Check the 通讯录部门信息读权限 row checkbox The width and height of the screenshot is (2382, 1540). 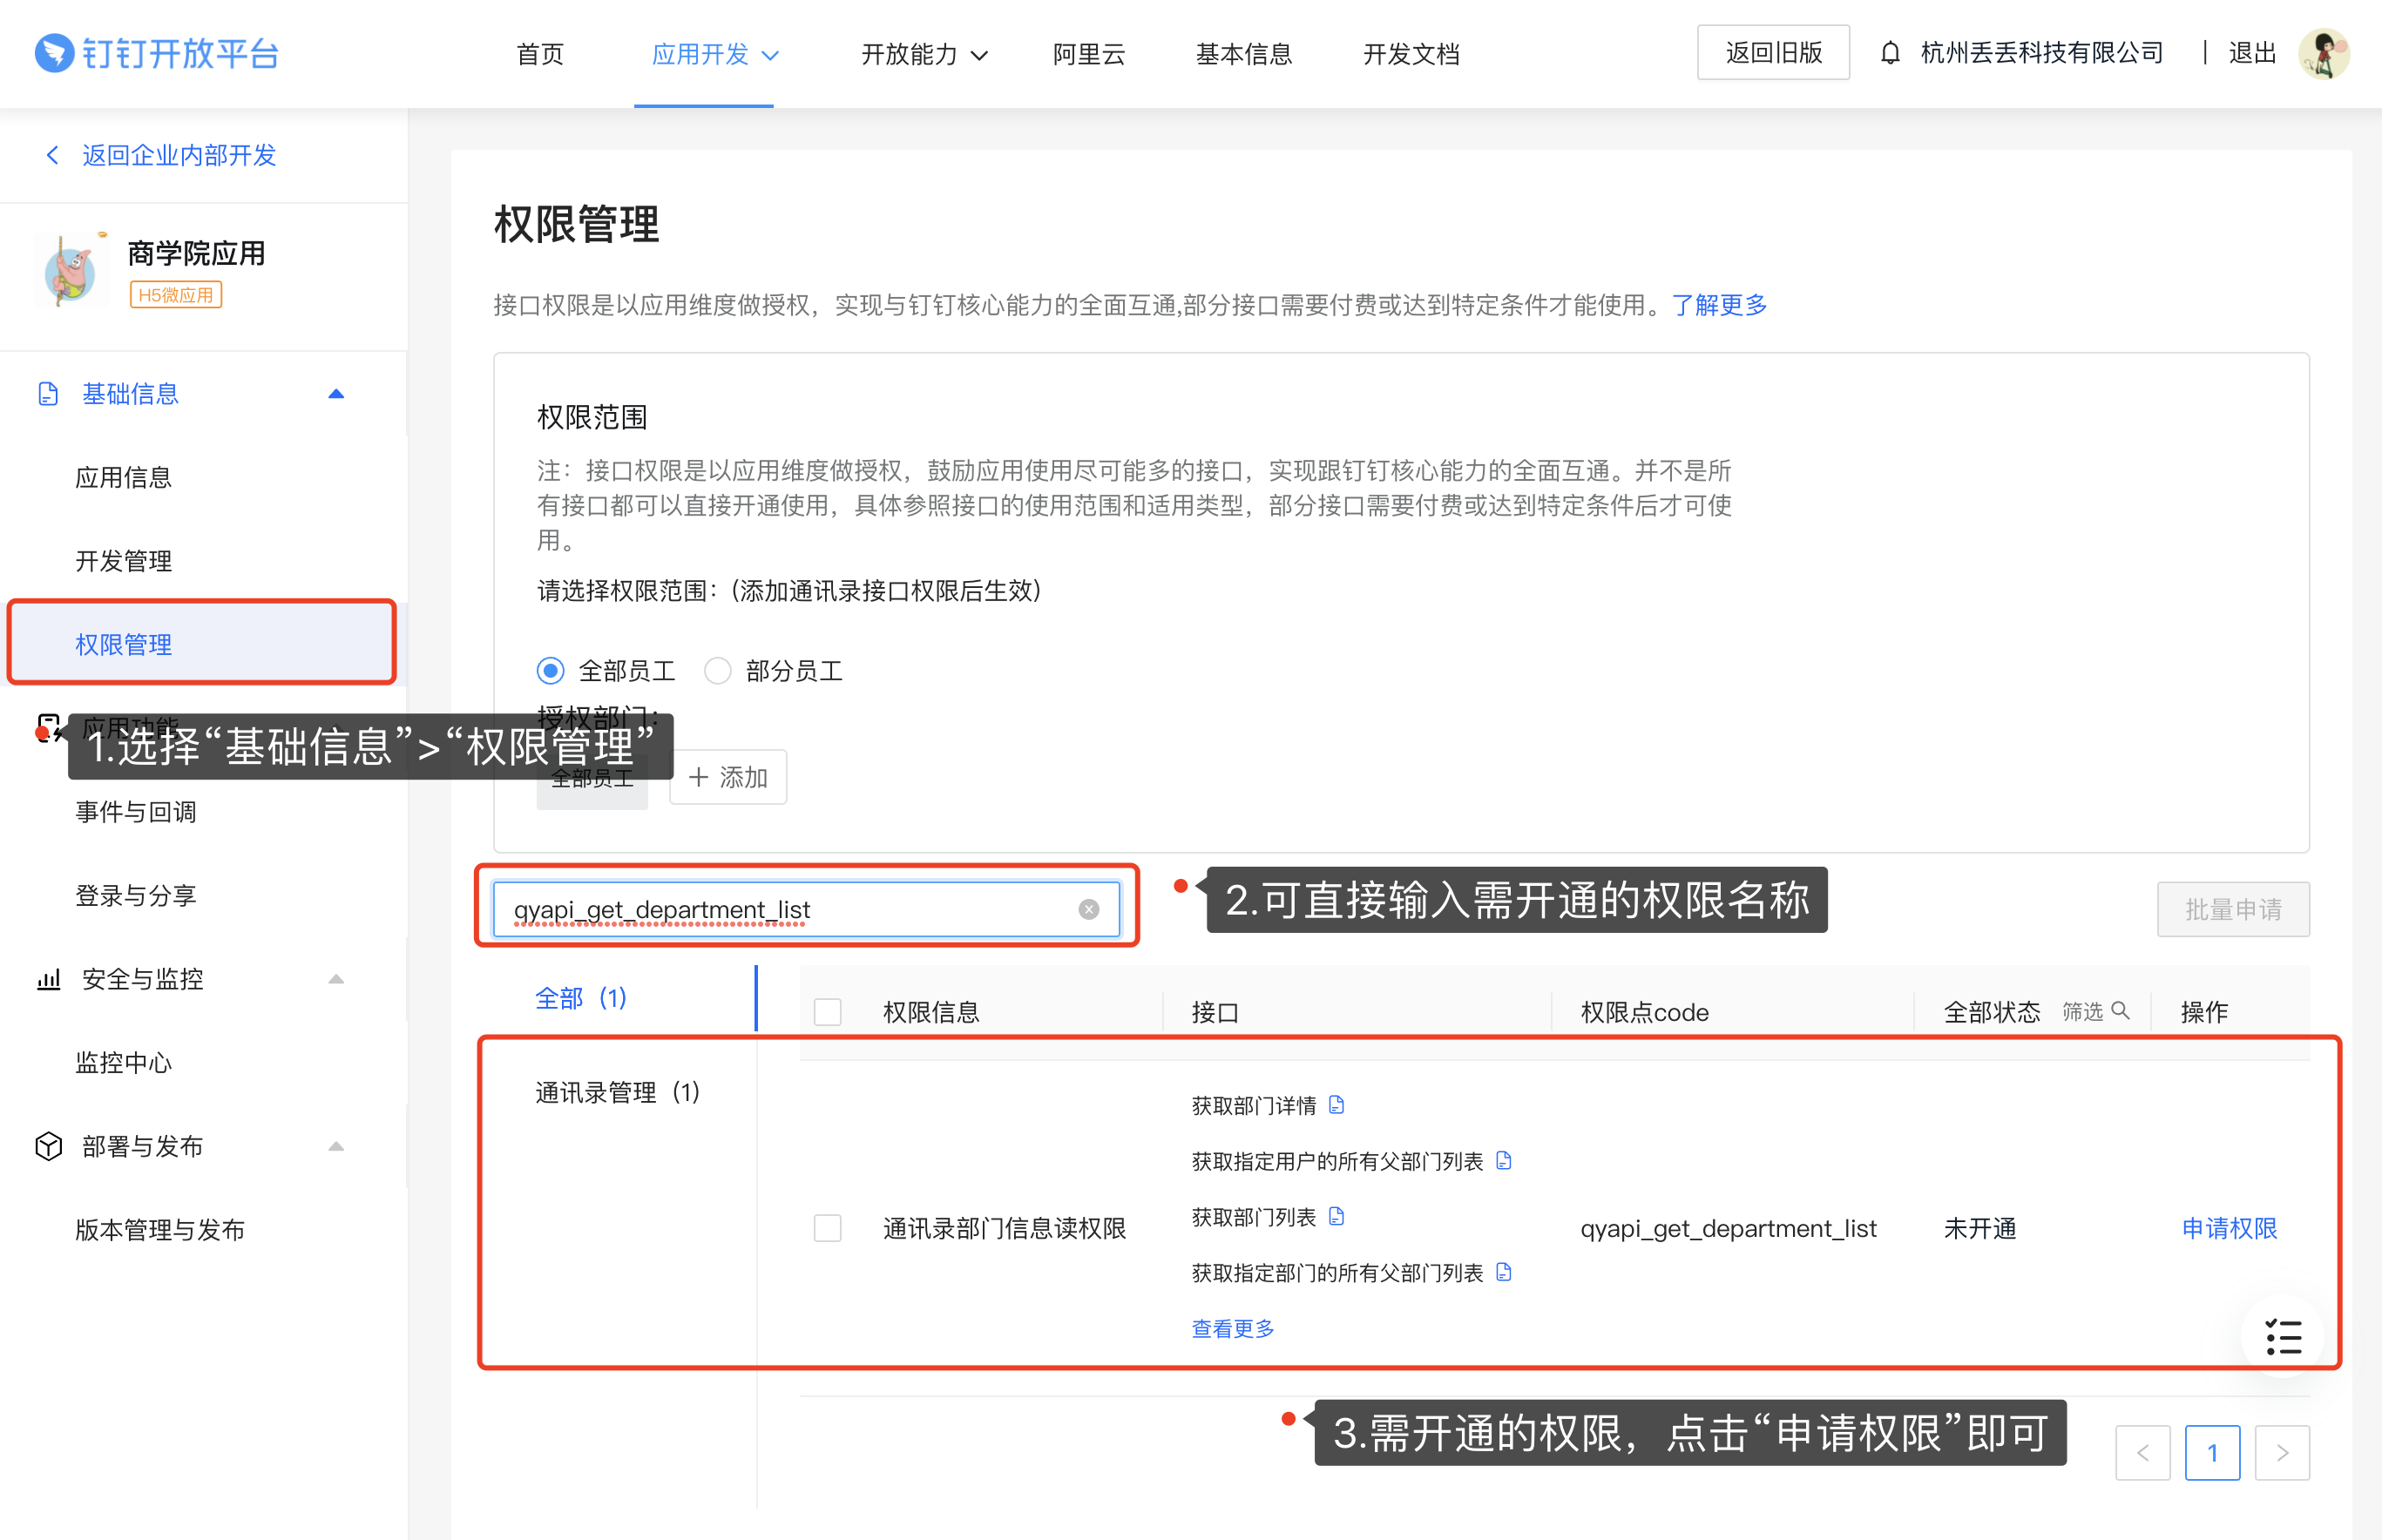point(827,1228)
